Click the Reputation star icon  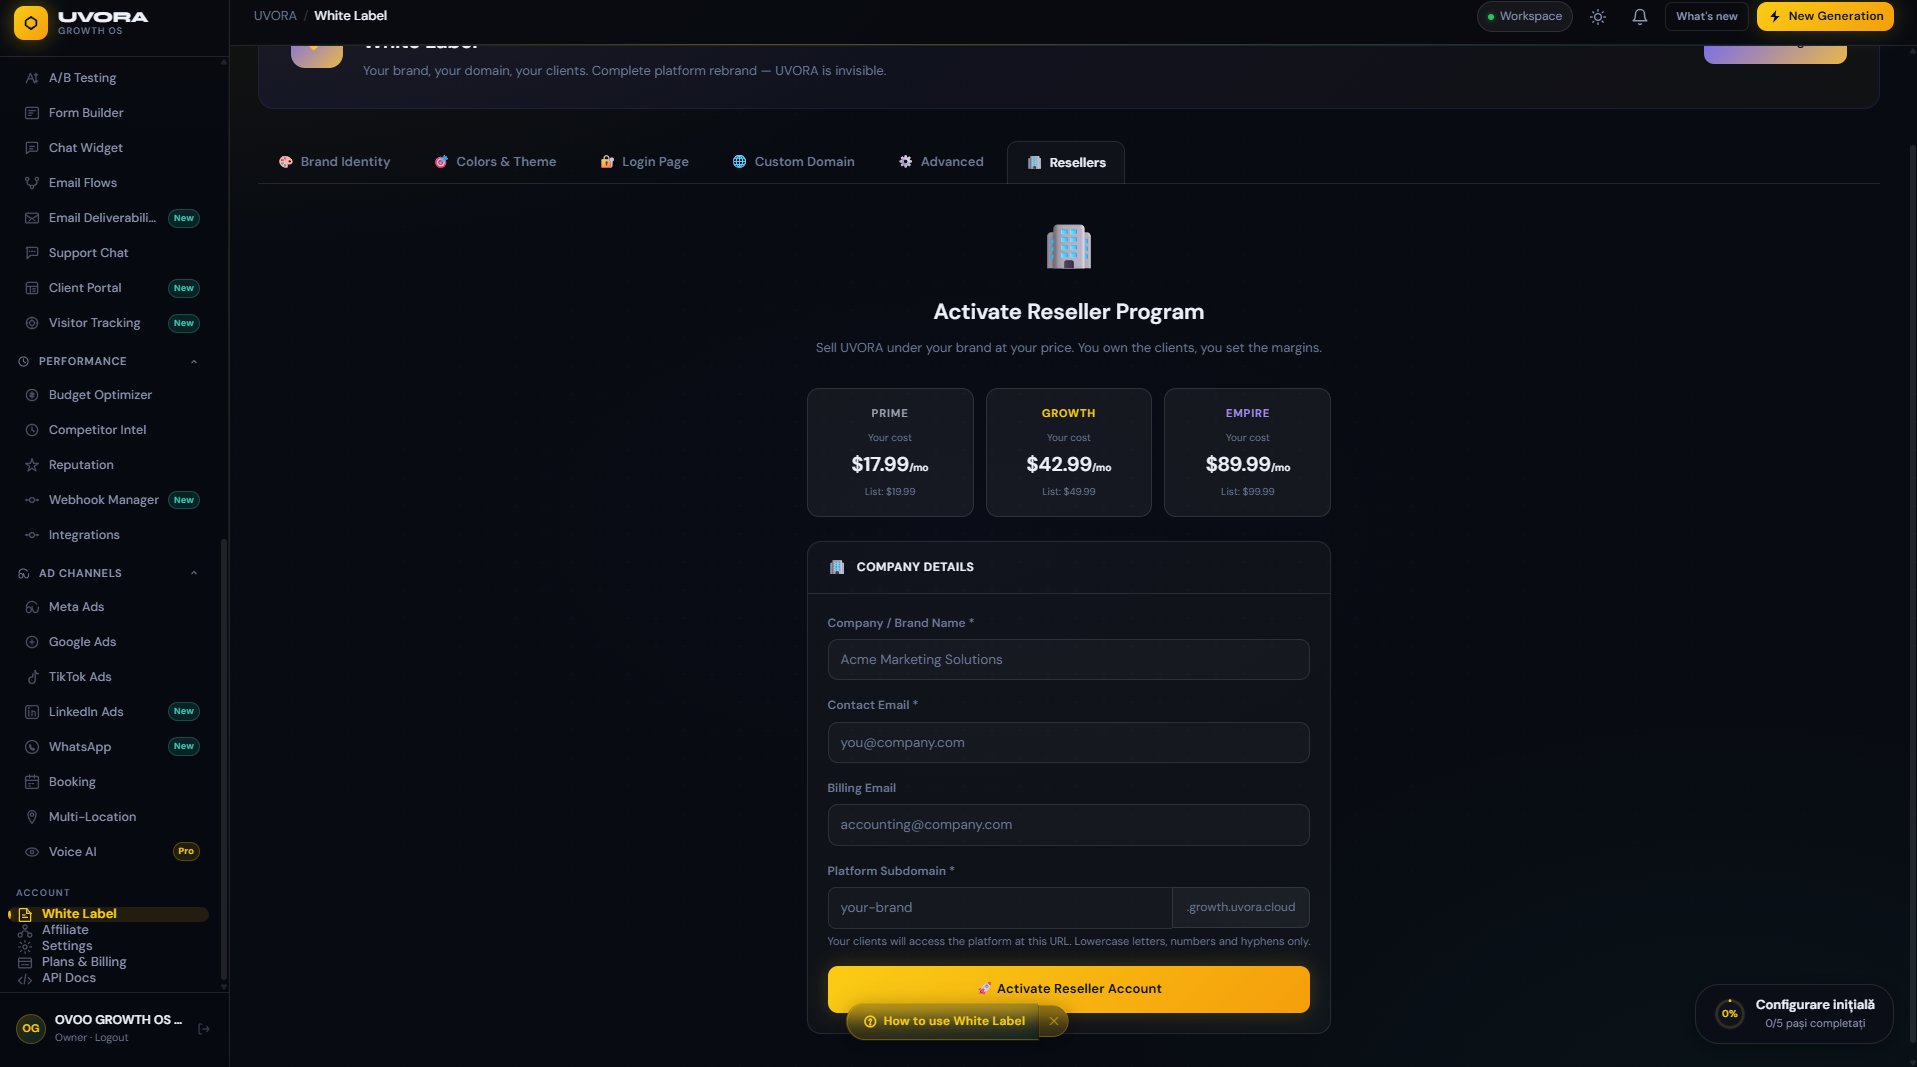[32, 465]
